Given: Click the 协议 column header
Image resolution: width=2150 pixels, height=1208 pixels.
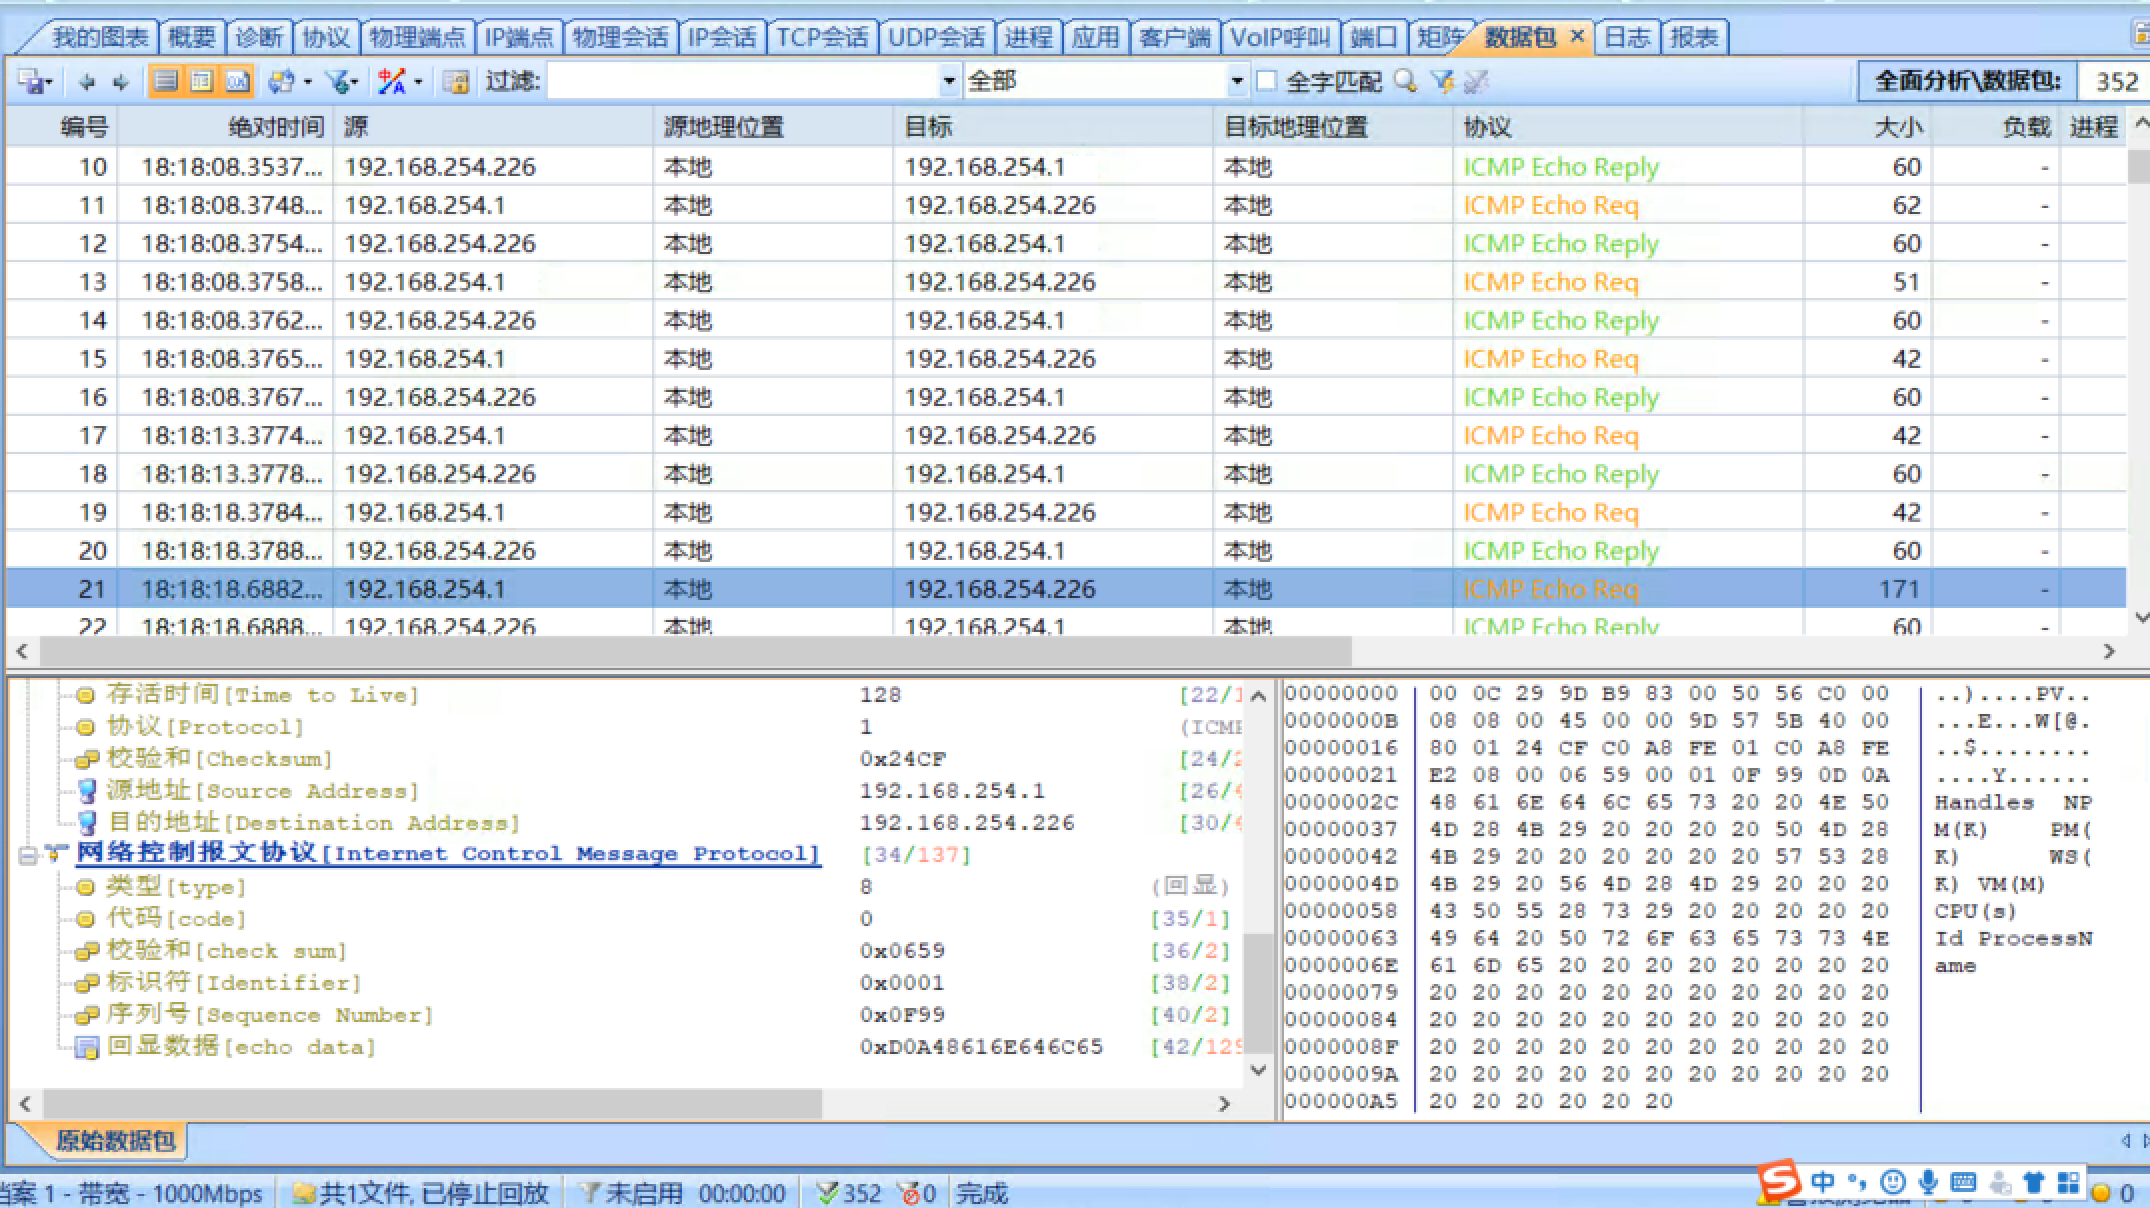Looking at the screenshot, I should (x=1487, y=127).
